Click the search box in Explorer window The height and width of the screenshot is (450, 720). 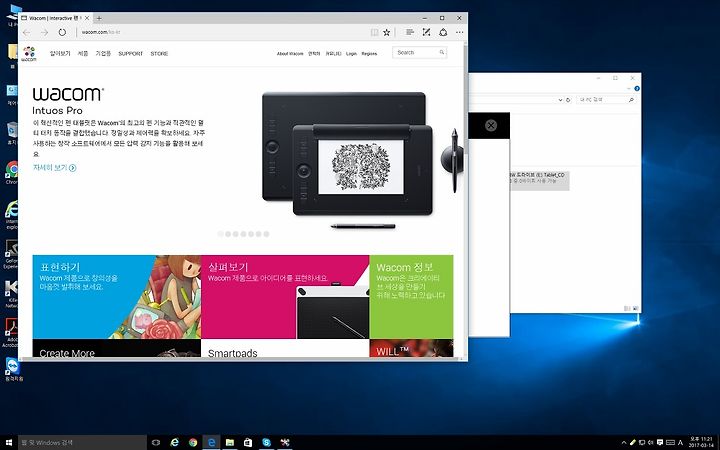click(606, 100)
